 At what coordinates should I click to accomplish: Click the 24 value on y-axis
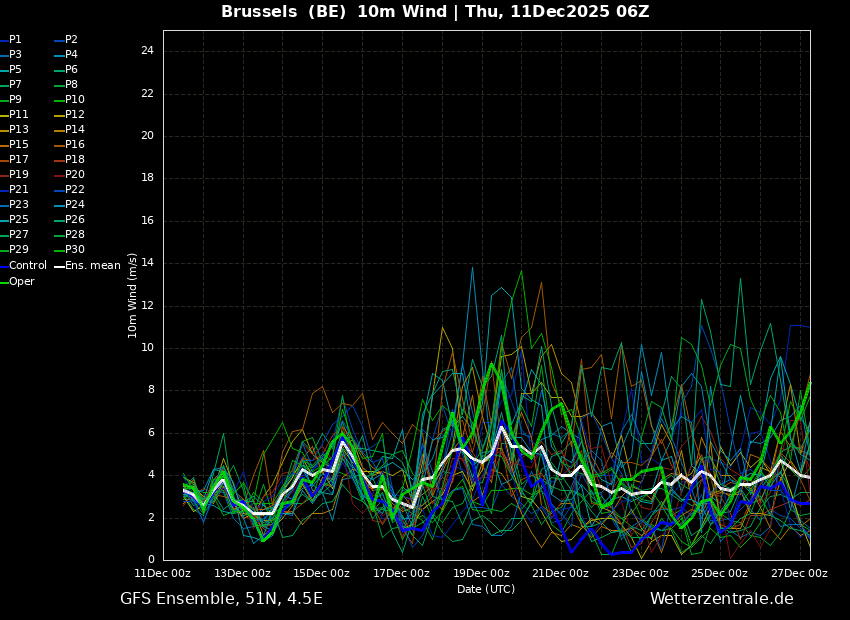pos(147,51)
